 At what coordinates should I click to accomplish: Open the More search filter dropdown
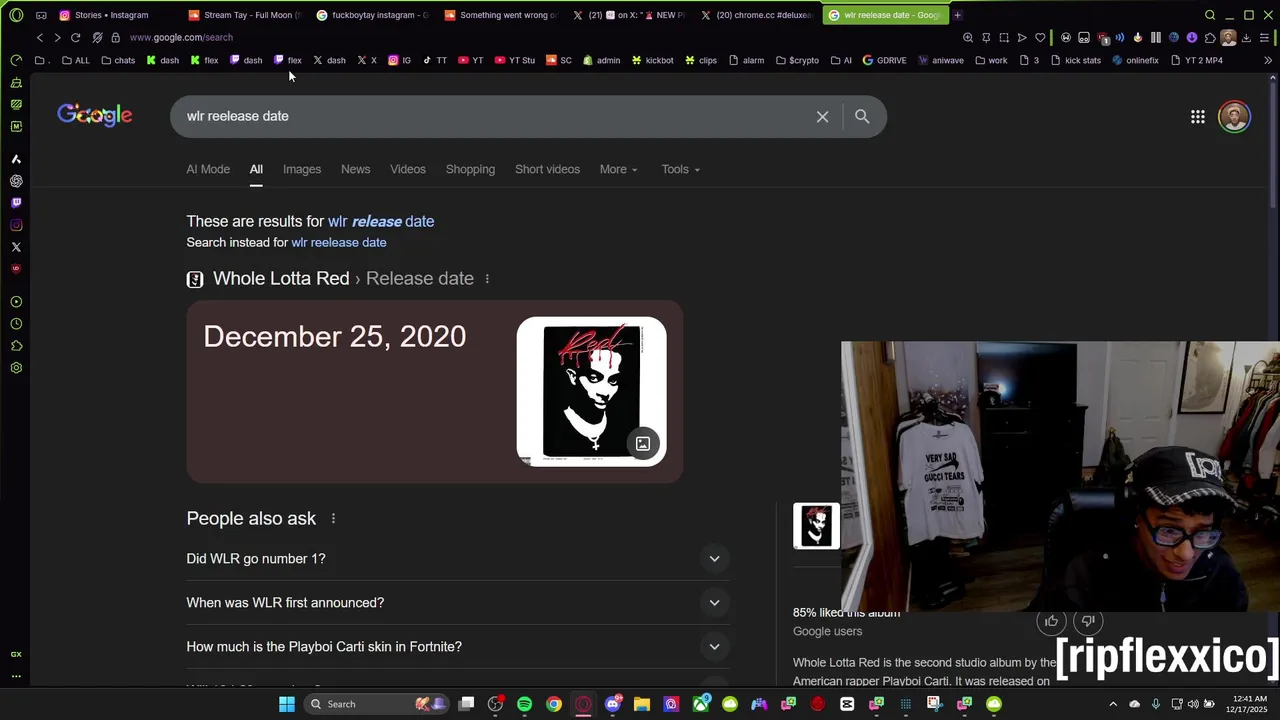coord(618,169)
